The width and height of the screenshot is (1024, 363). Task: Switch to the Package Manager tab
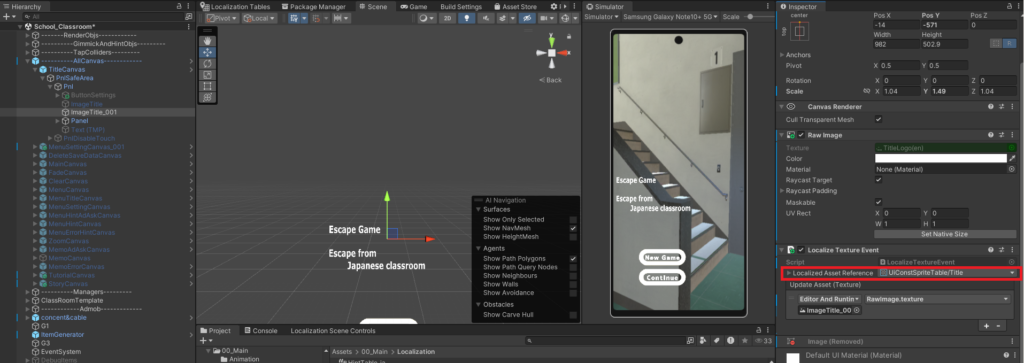[x=313, y=7]
